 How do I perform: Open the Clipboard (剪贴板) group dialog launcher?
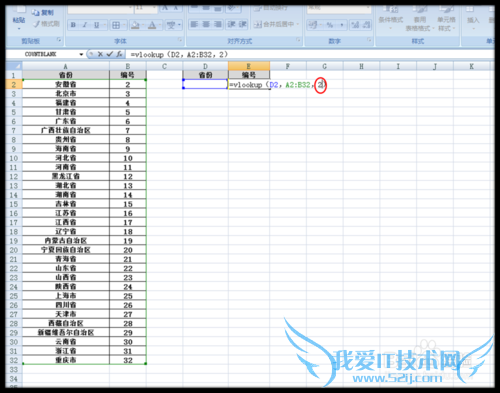[x=59, y=40]
